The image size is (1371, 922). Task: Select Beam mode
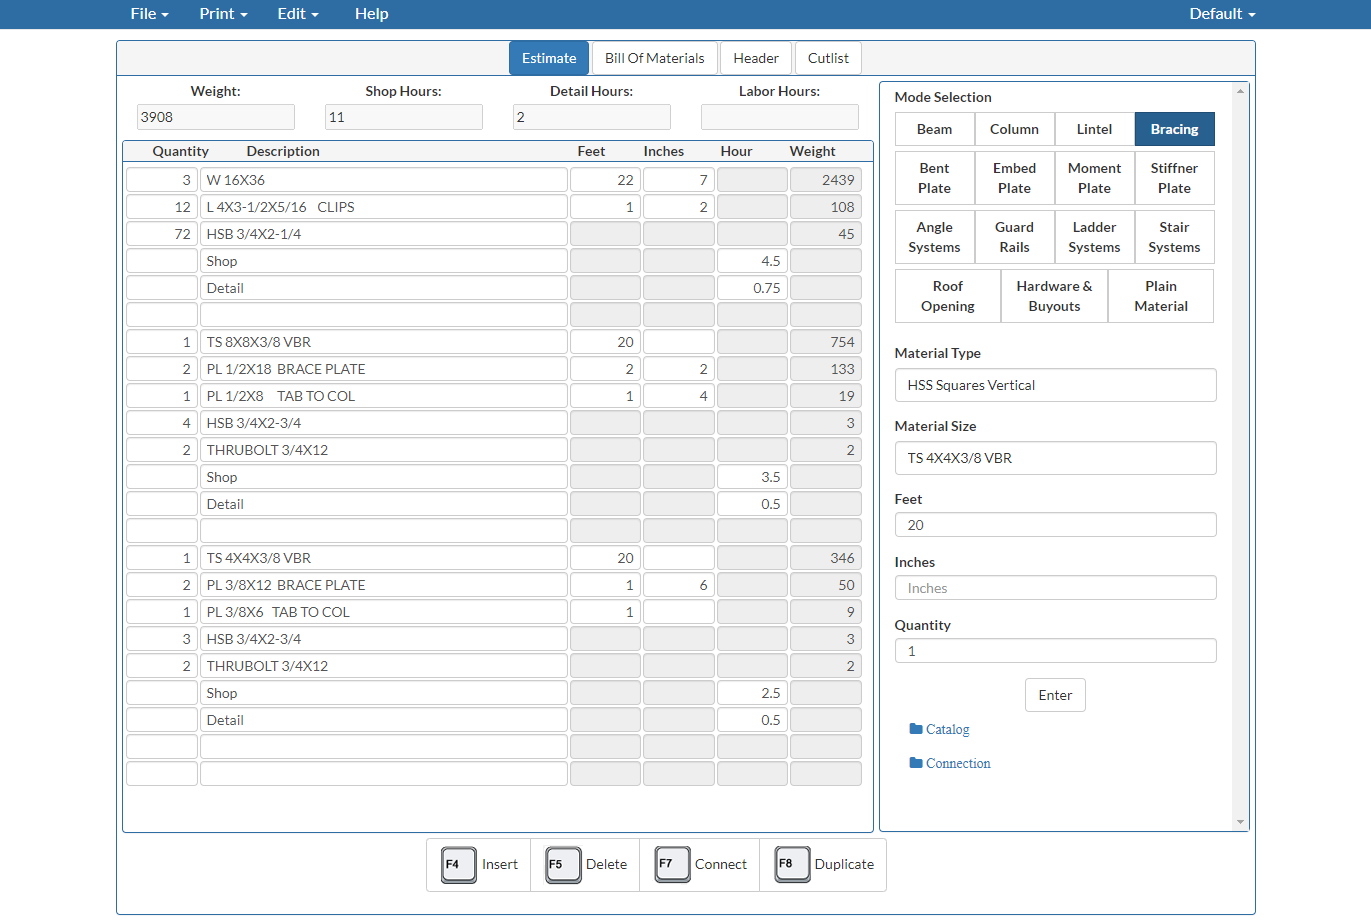[935, 129]
